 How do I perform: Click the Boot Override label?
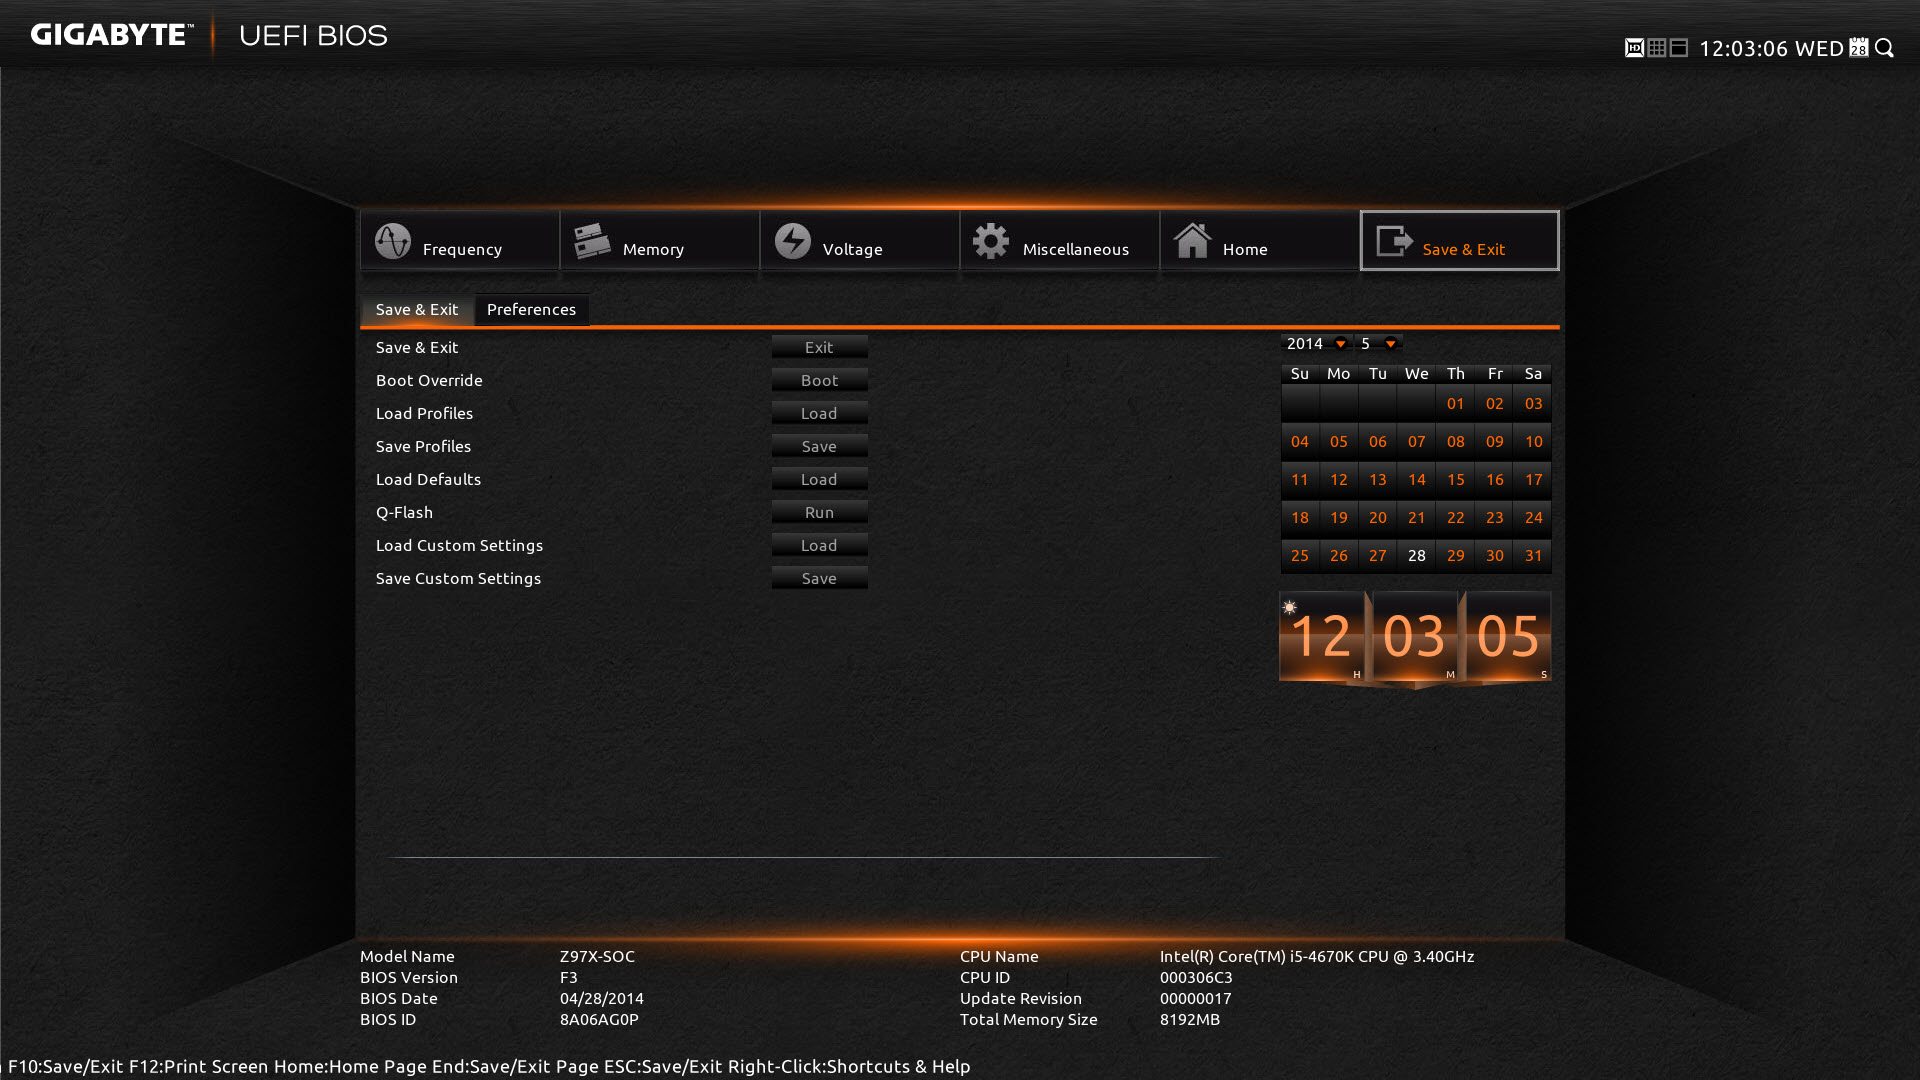[429, 380]
